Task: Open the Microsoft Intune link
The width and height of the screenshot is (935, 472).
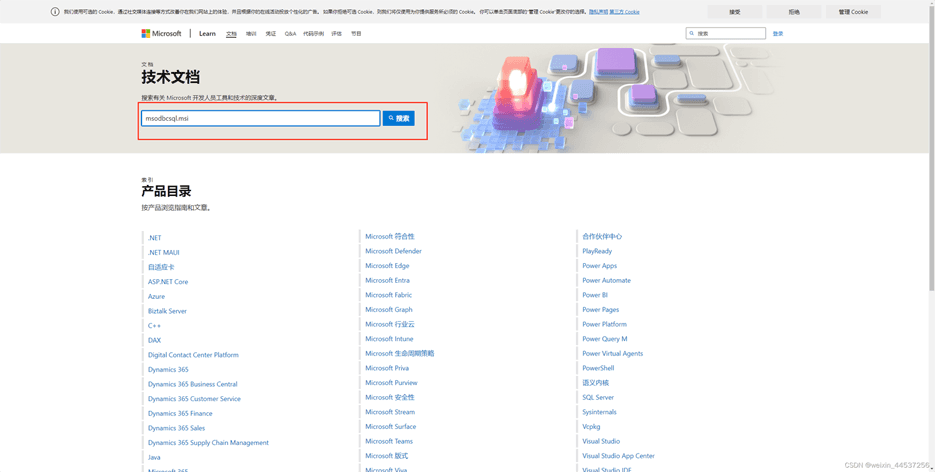Action: coord(389,339)
